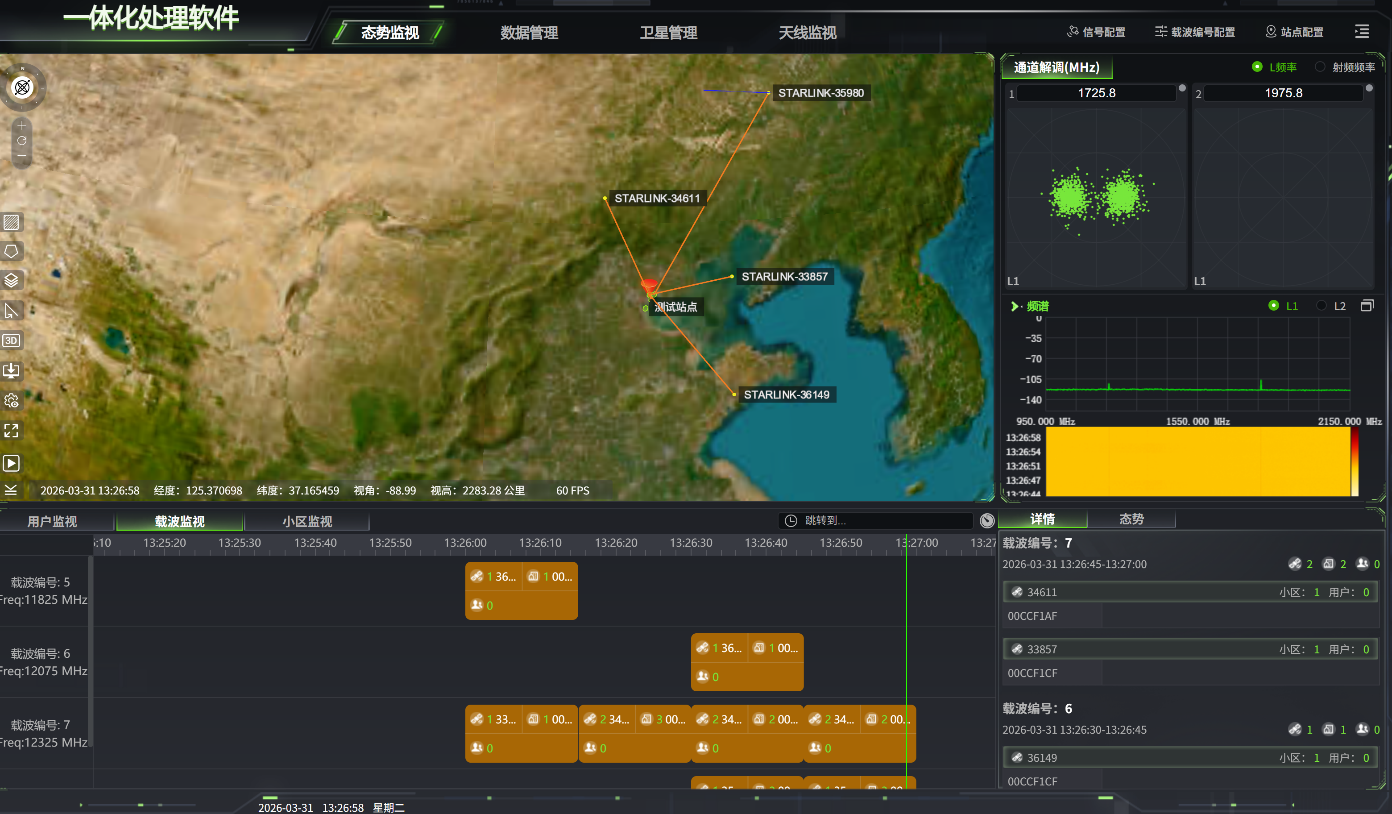1392x814 pixels.
Task: Click the compass navigation icon on map
Action: click(22, 87)
